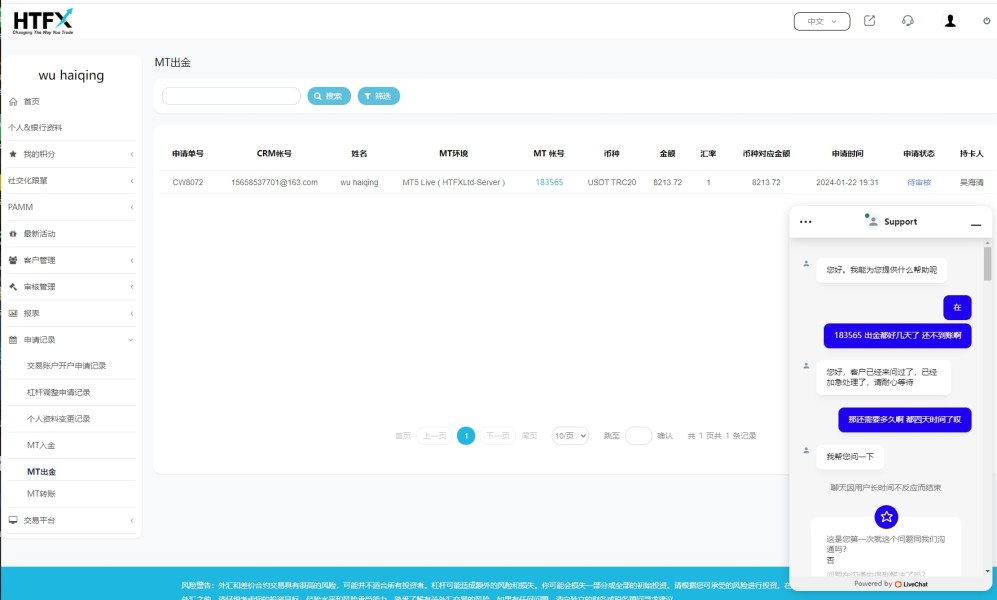This screenshot has height=600, width=997.
Task: Click 尾页 last page link
Action: point(530,436)
